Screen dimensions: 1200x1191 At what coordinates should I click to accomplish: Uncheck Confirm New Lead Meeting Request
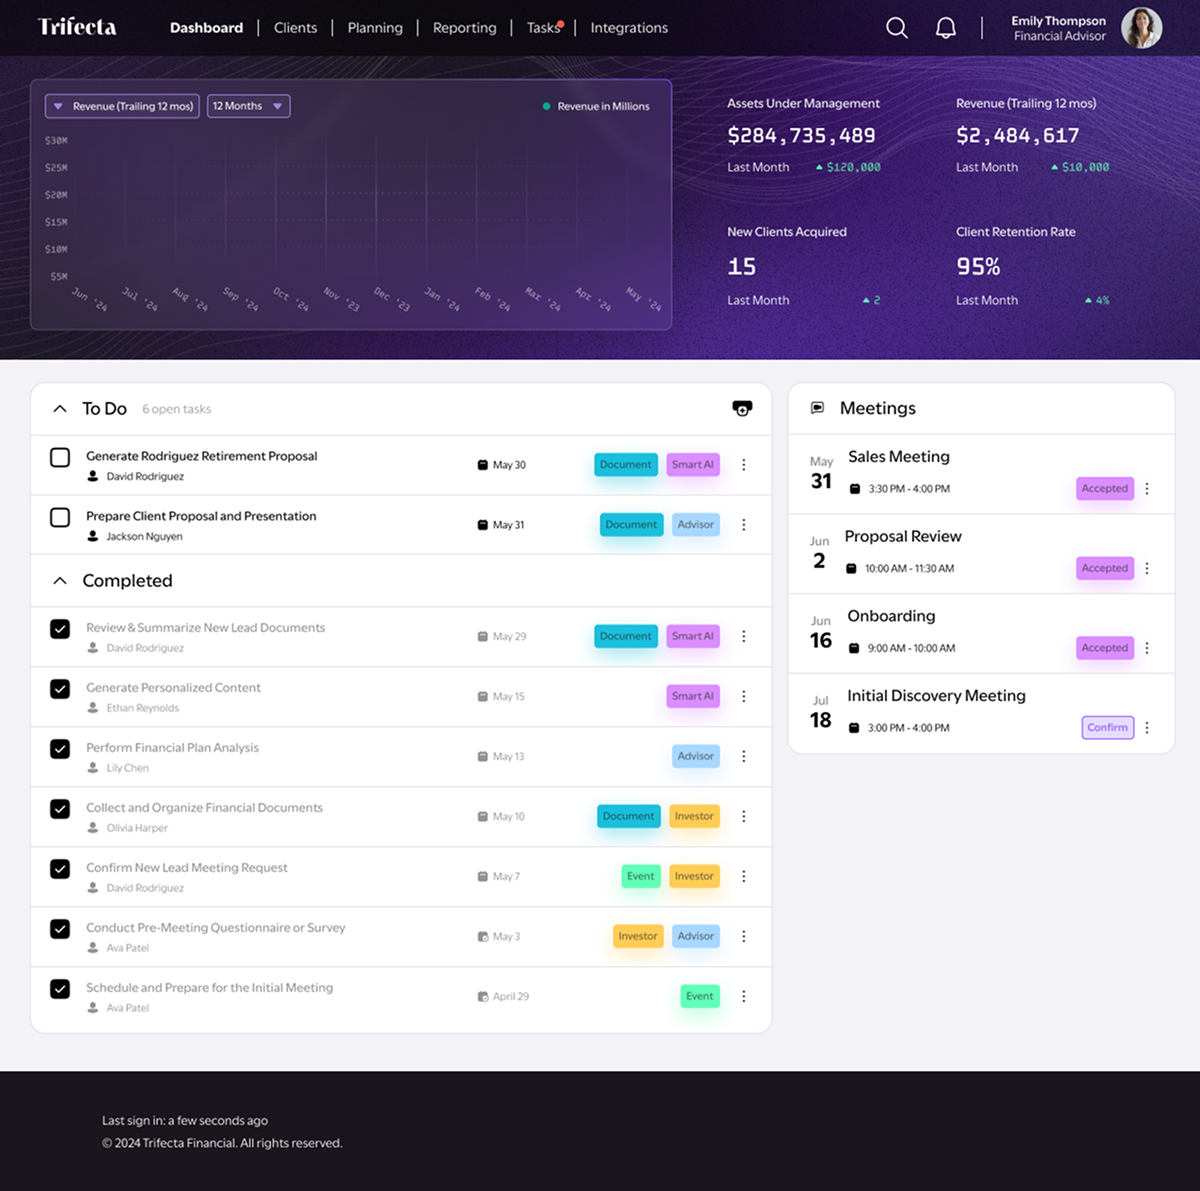tap(60, 869)
